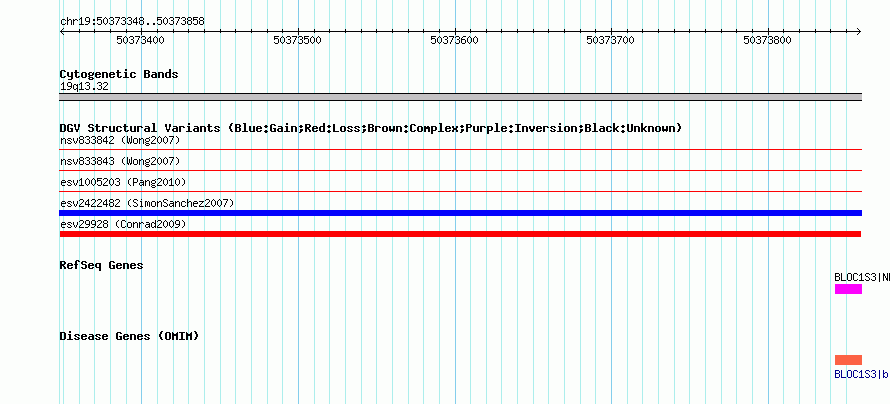Click the thick red loss bar esv29928
This screenshot has width=890, height=404.
(460, 234)
